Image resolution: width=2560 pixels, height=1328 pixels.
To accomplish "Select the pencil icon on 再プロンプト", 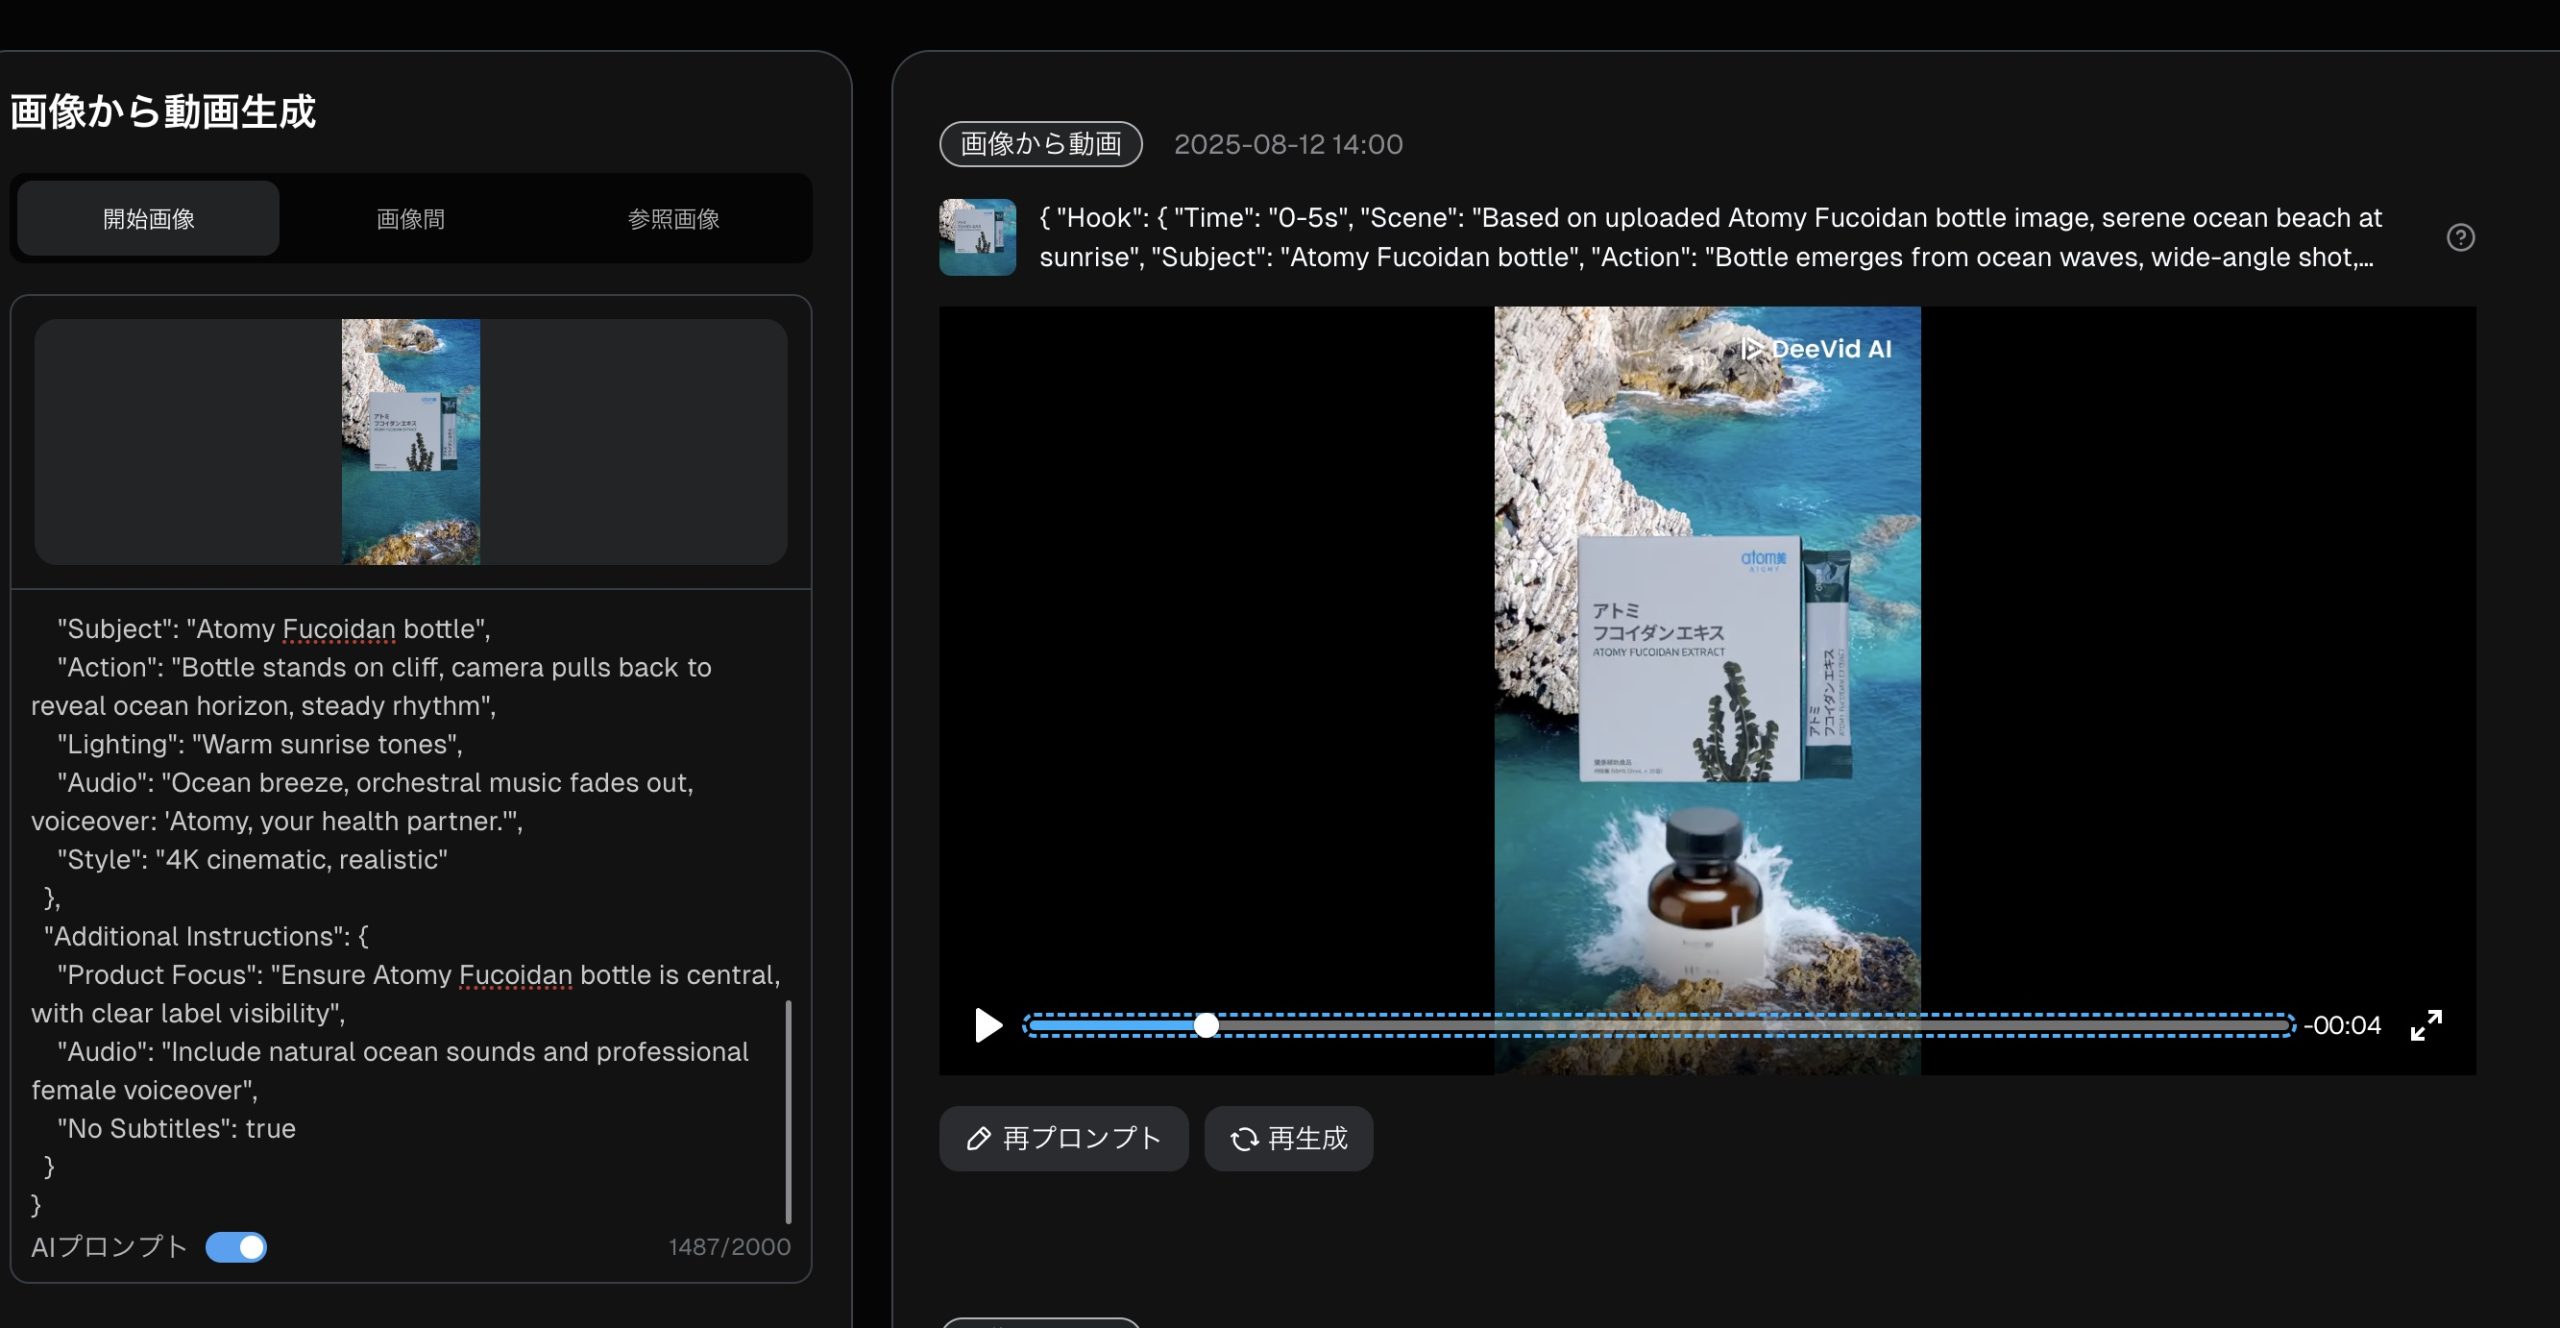I will (x=979, y=1138).
